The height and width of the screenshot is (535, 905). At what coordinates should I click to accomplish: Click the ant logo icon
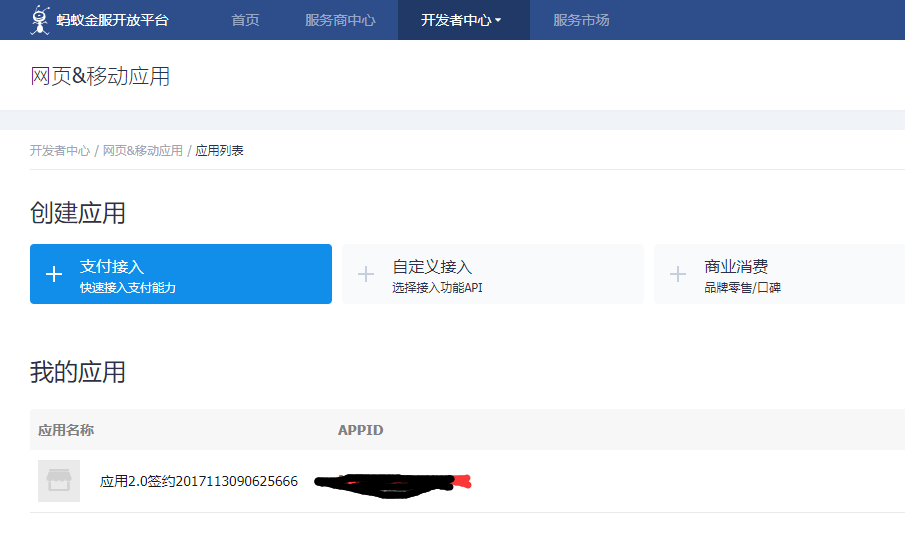(x=40, y=20)
